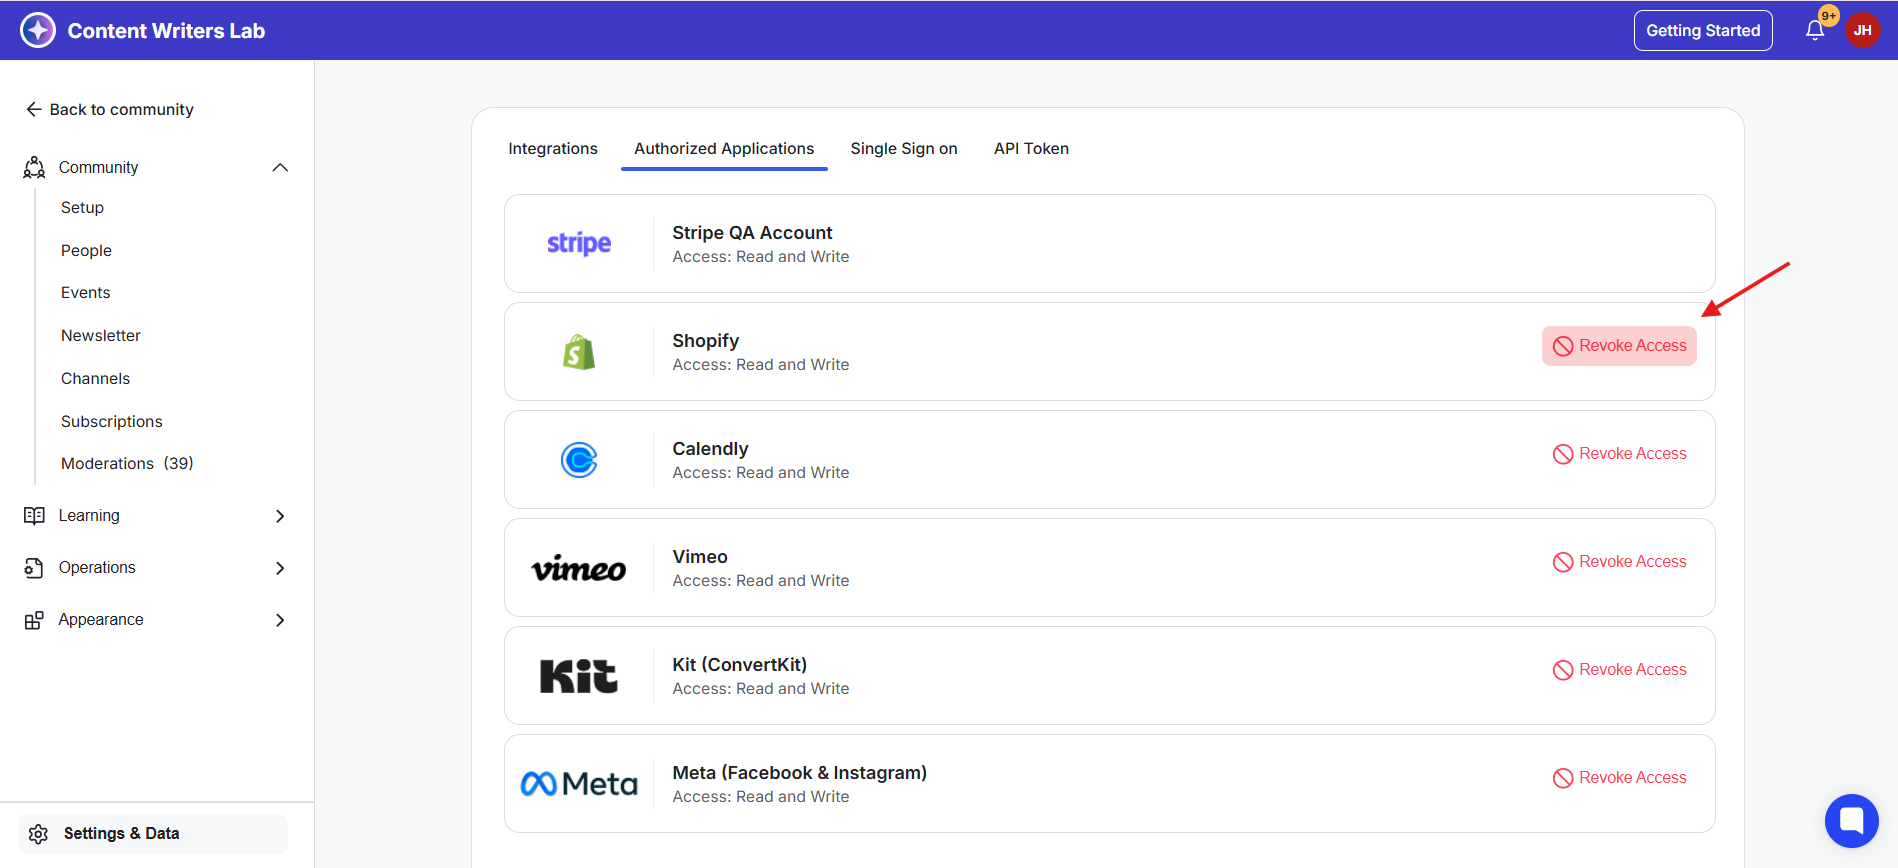Click the Community people icon in sidebar

pyautogui.click(x=34, y=167)
